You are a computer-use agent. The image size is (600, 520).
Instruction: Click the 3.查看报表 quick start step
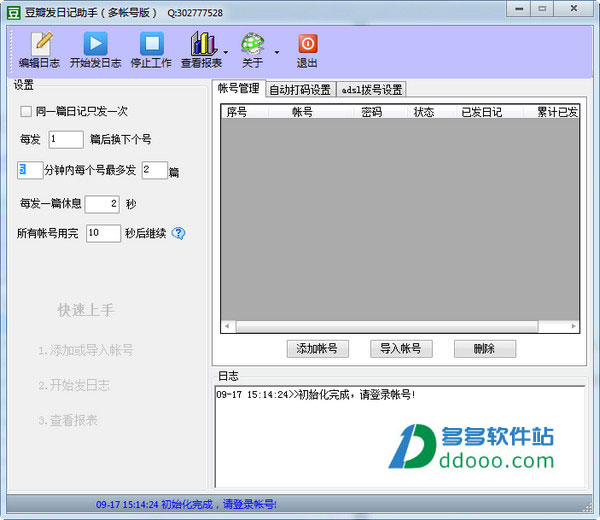coord(68,420)
